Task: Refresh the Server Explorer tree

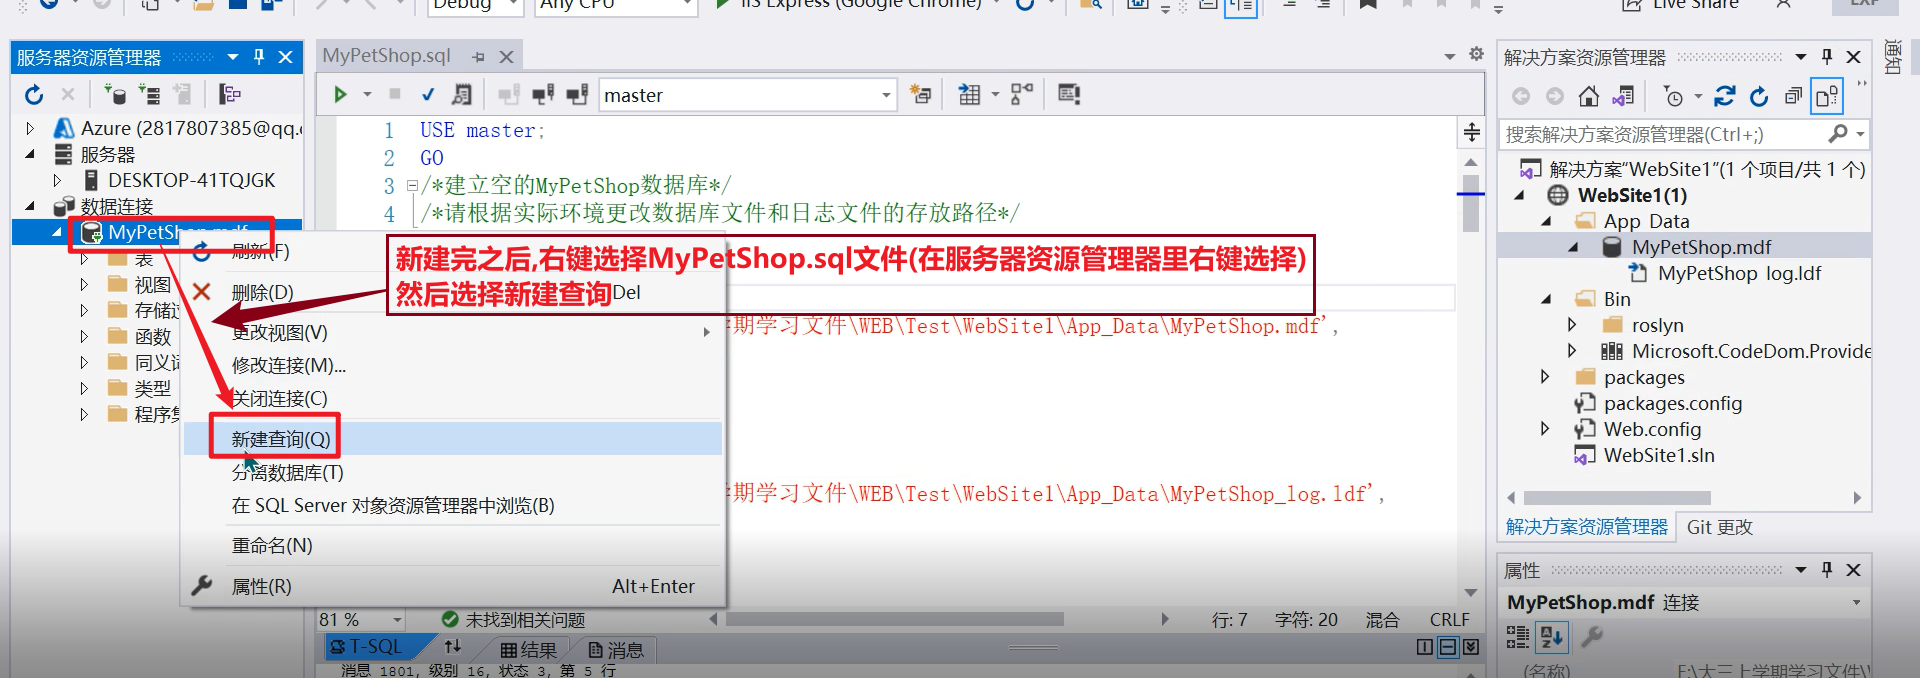Action: coord(34,95)
